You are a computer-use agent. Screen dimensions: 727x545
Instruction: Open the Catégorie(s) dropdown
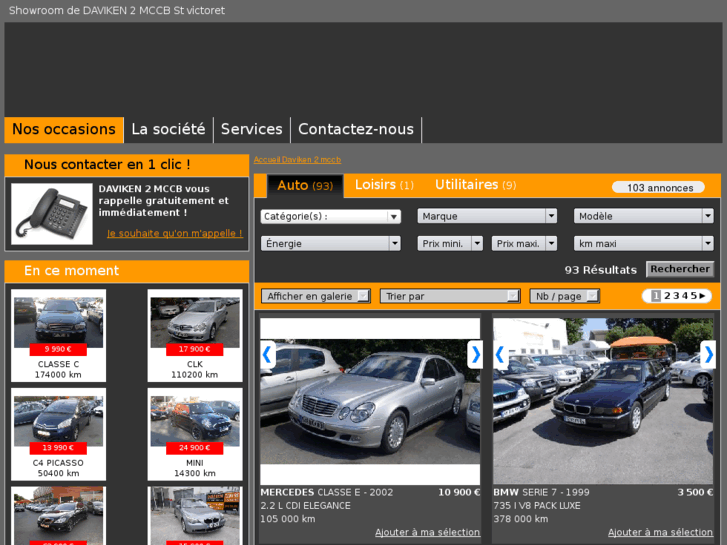331,217
